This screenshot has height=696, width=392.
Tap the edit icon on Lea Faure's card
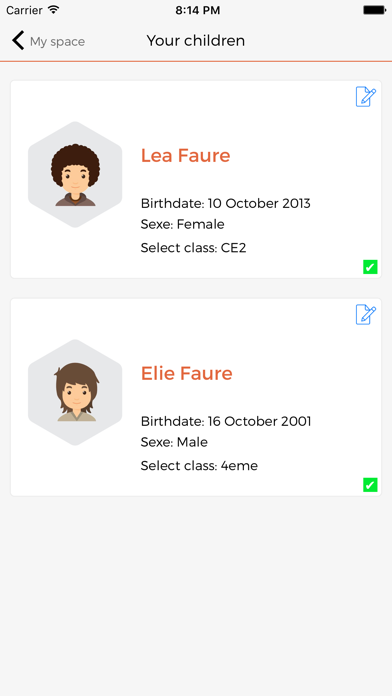tap(366, 97)
